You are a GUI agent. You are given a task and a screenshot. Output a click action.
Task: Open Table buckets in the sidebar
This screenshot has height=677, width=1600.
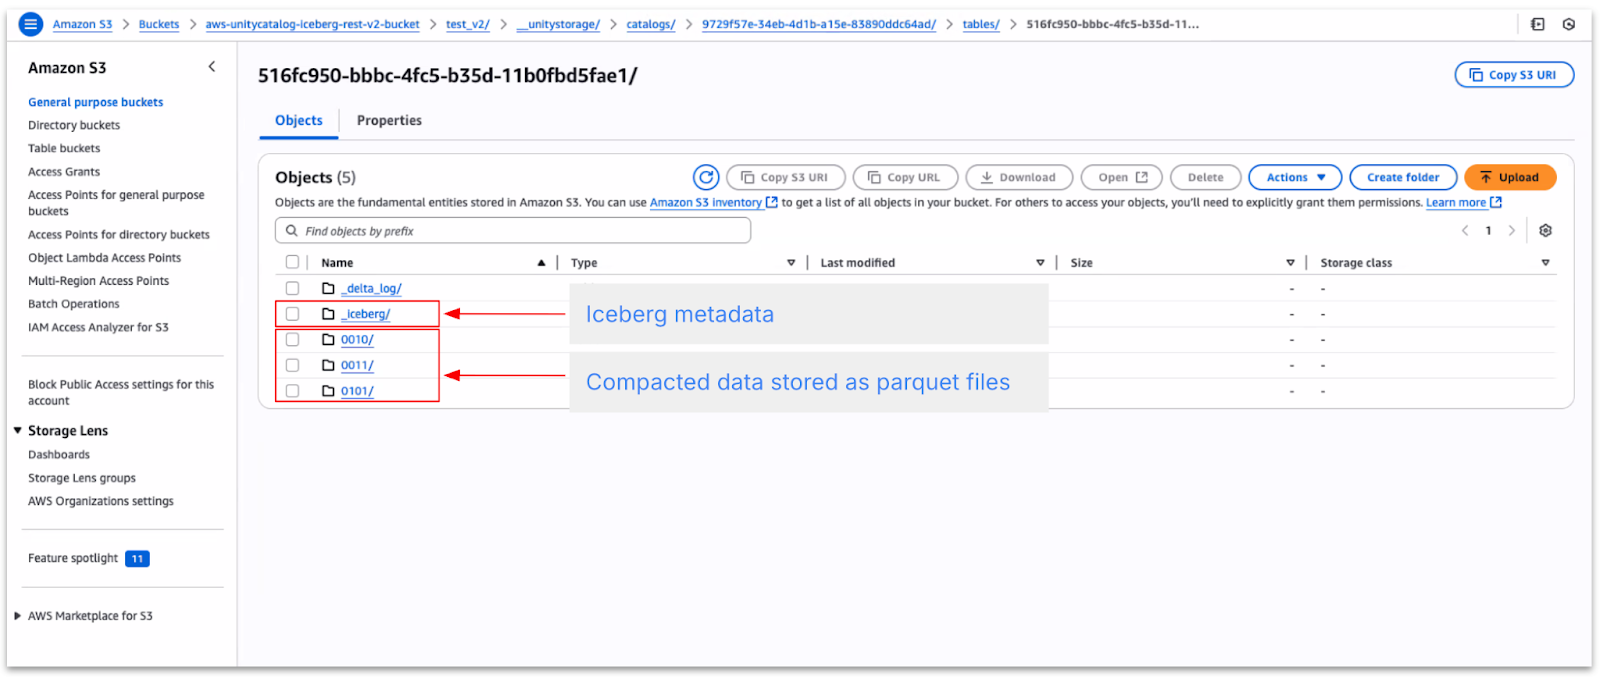(x=64, y=148)
